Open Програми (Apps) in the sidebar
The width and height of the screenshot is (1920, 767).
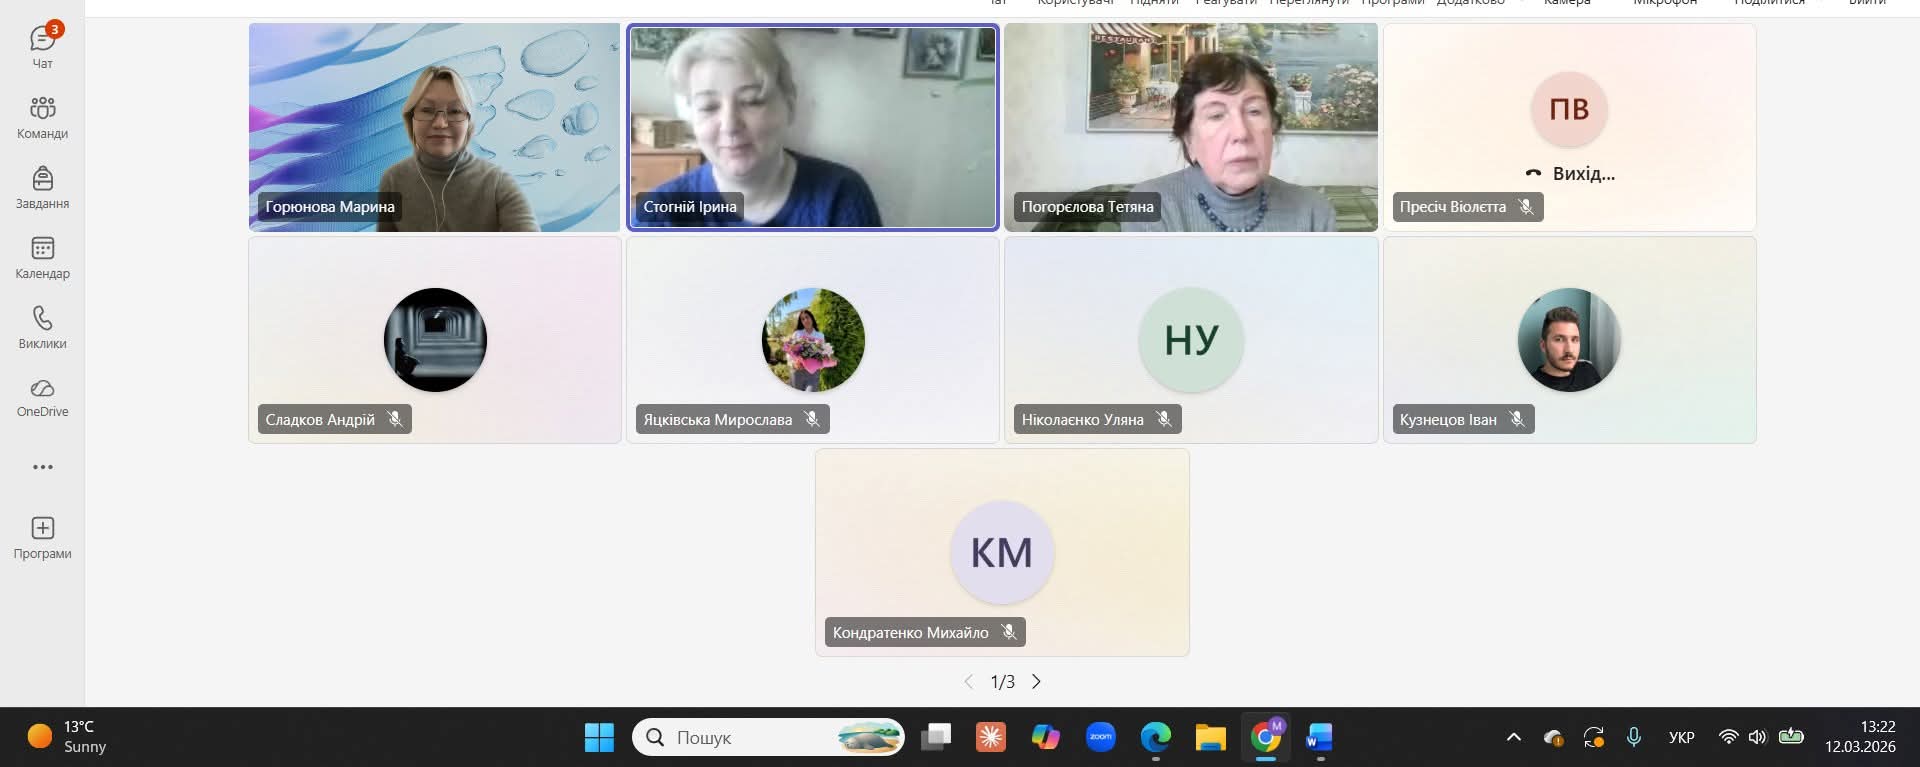[x=42, y=537]
